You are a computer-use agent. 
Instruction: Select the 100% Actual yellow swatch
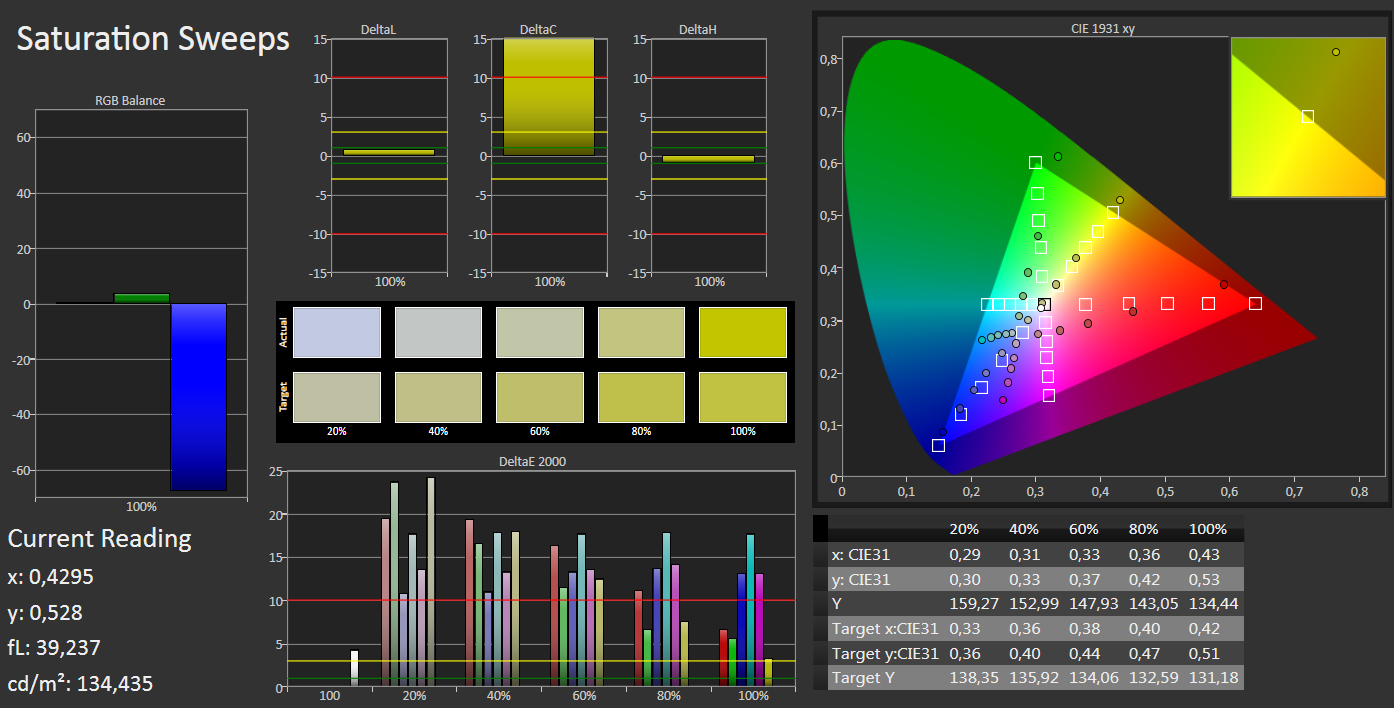743,333
